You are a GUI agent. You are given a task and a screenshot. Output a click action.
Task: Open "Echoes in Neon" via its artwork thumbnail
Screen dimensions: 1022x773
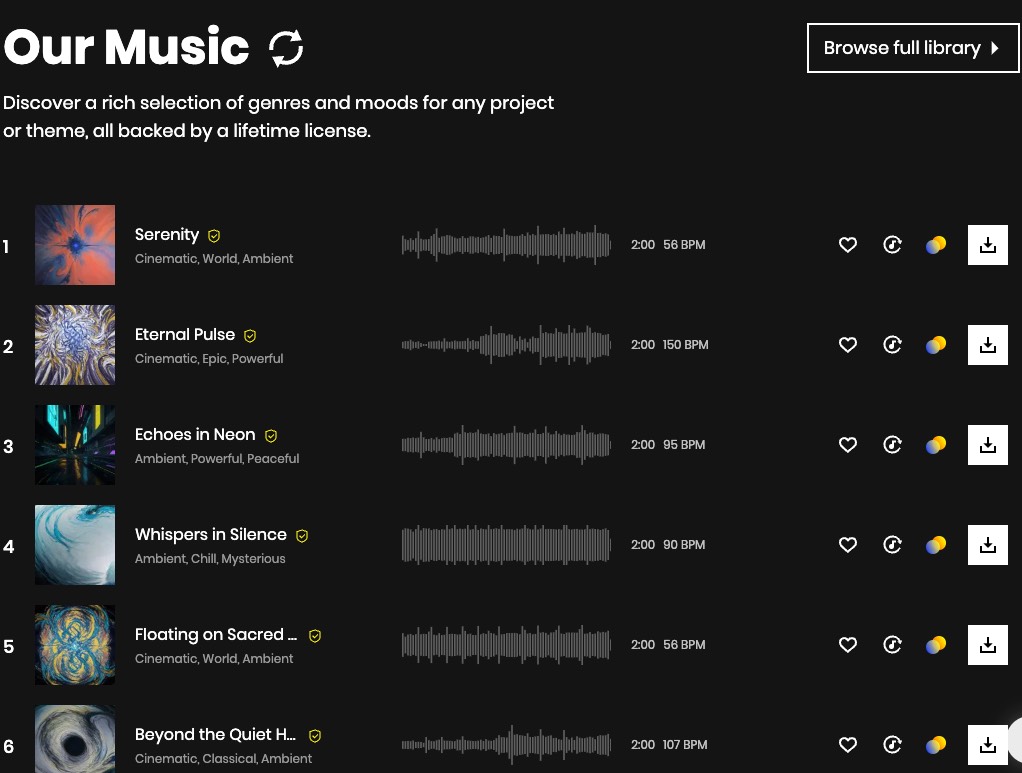(75, 445)
